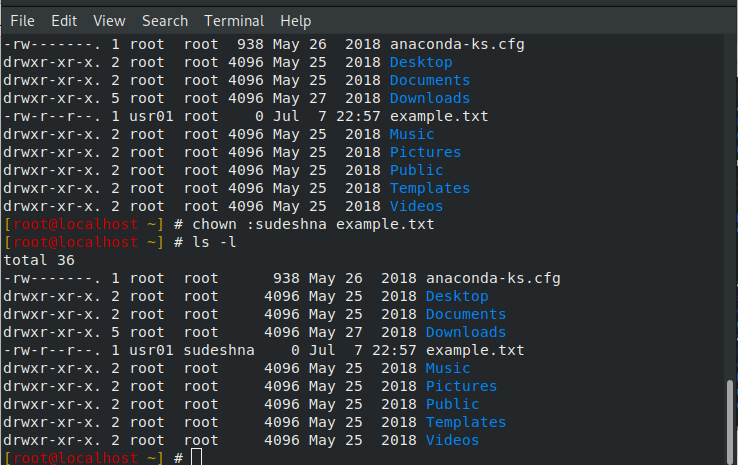738x465 pixels.
Task: Open the Help menu
Action: click(x=296, y=20)
